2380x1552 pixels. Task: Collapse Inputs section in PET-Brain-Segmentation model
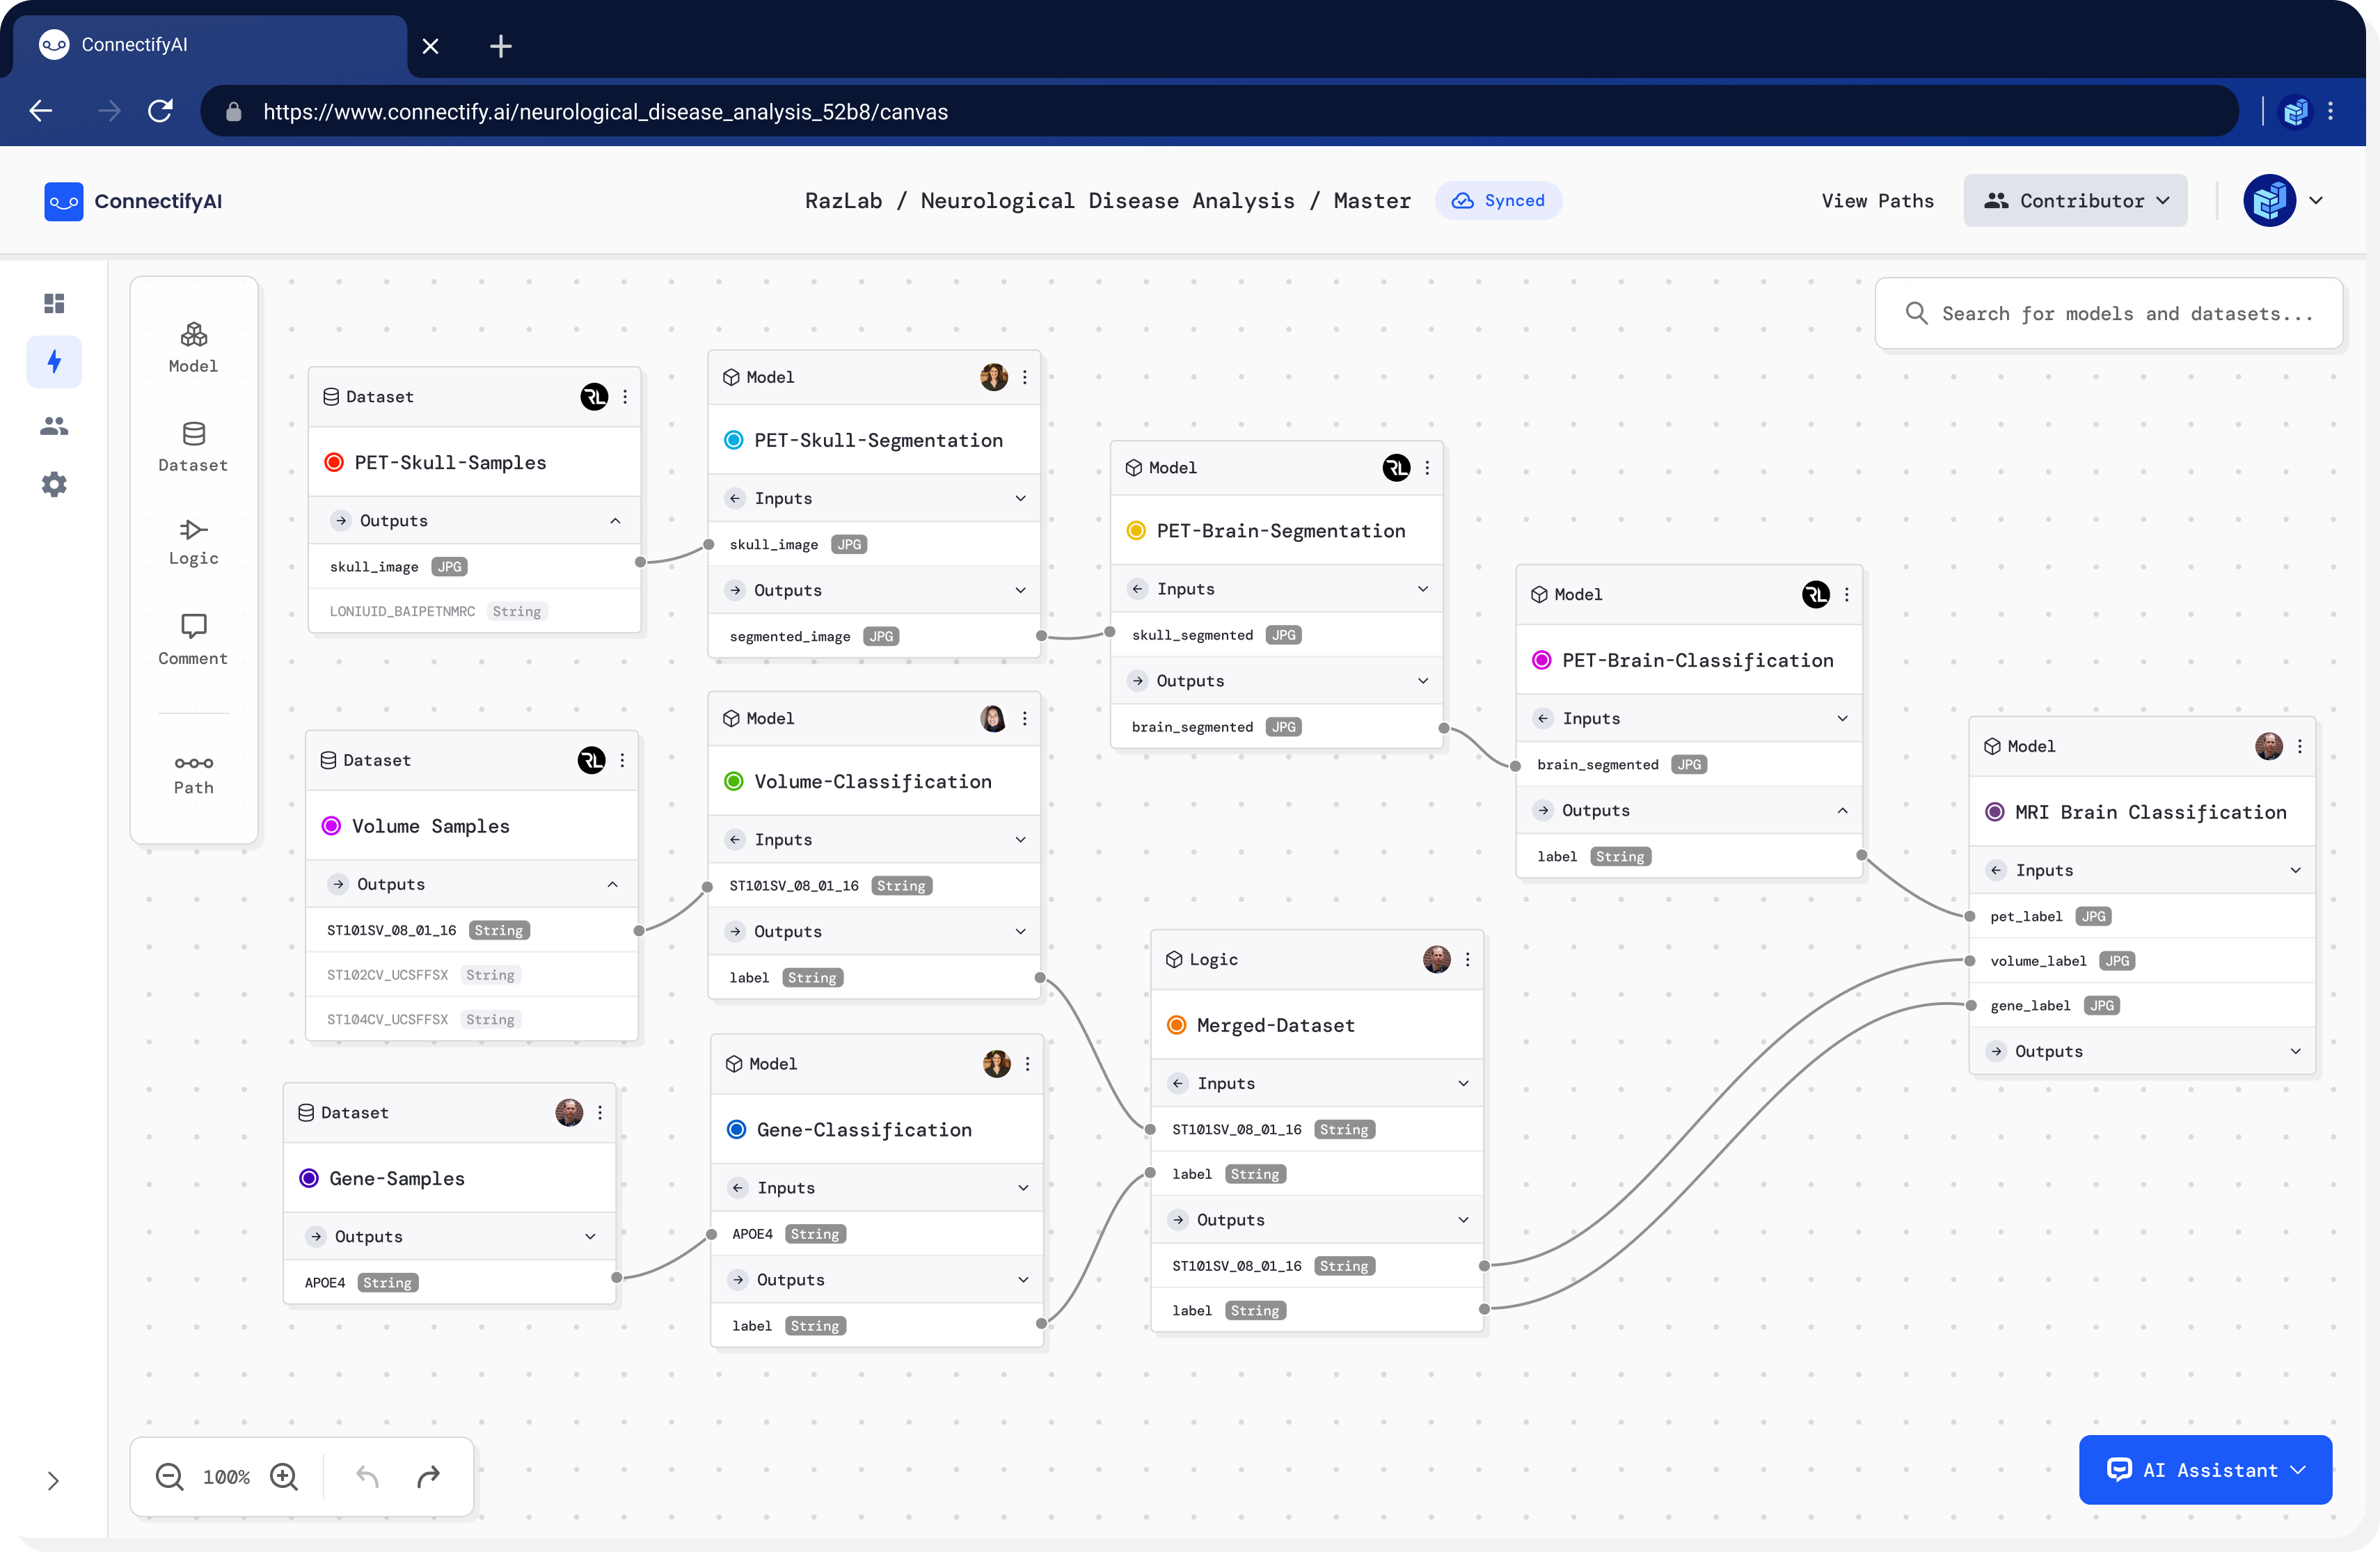point(1422,588)
